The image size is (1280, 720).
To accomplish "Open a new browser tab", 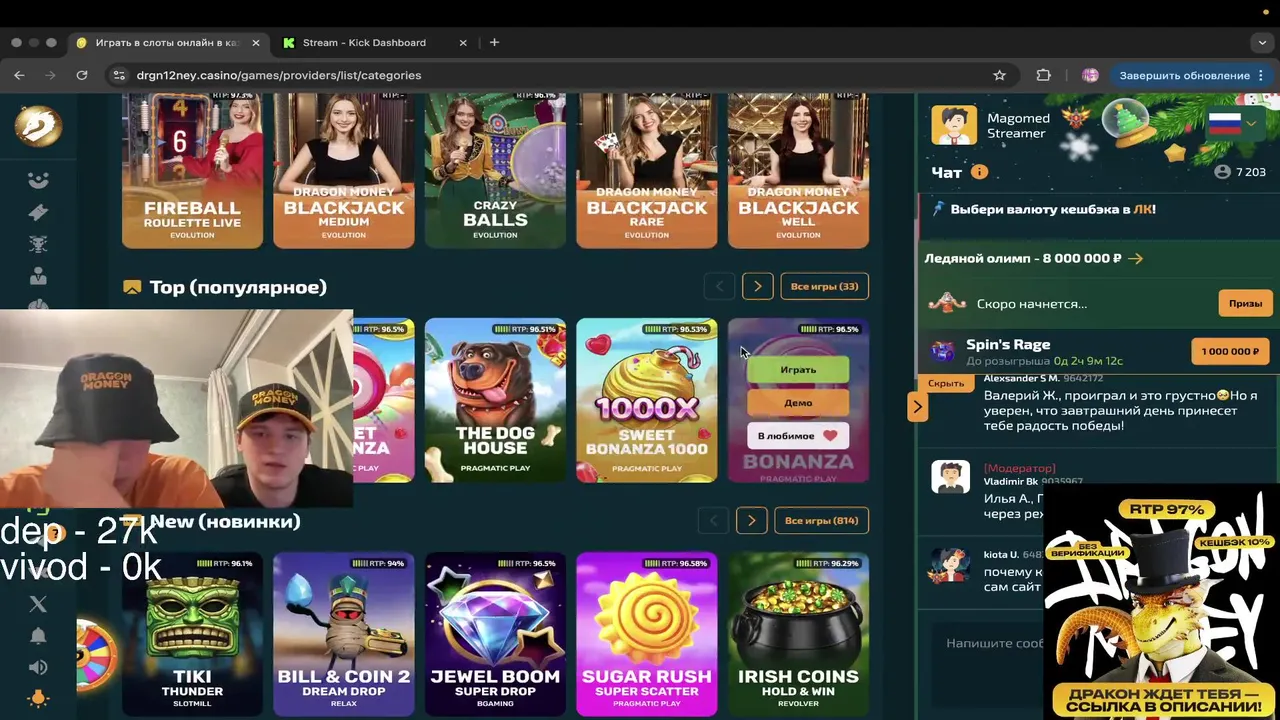I will (x=494, y=43).
